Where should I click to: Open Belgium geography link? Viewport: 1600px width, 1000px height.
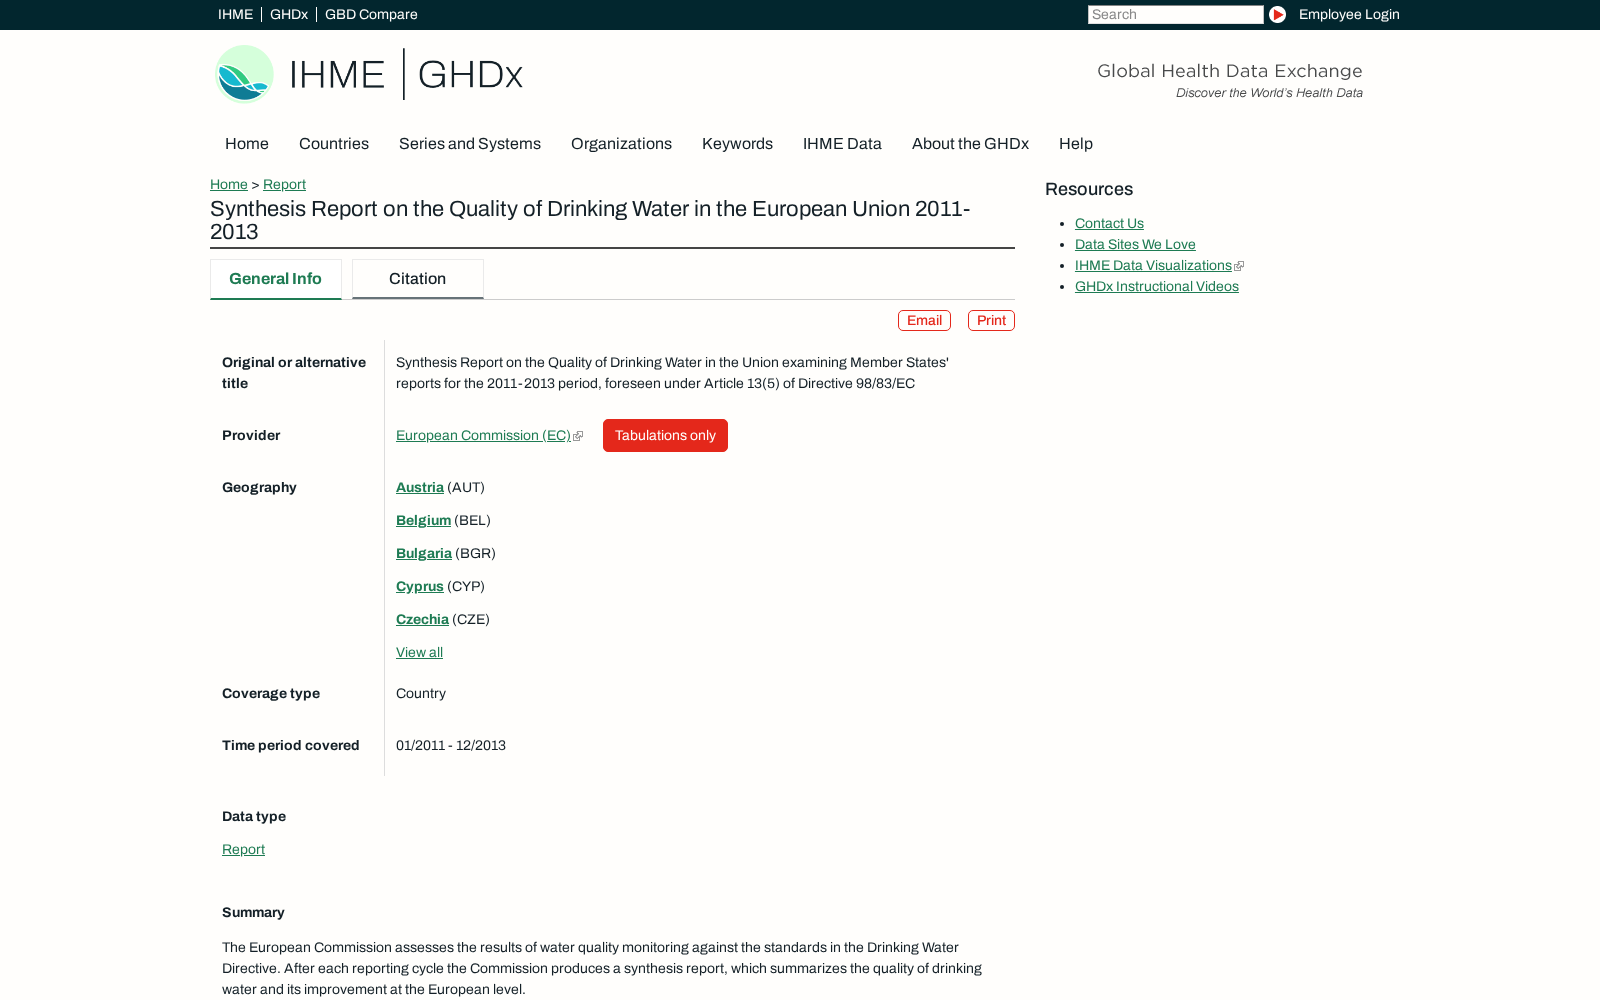(x=423, y=520)
